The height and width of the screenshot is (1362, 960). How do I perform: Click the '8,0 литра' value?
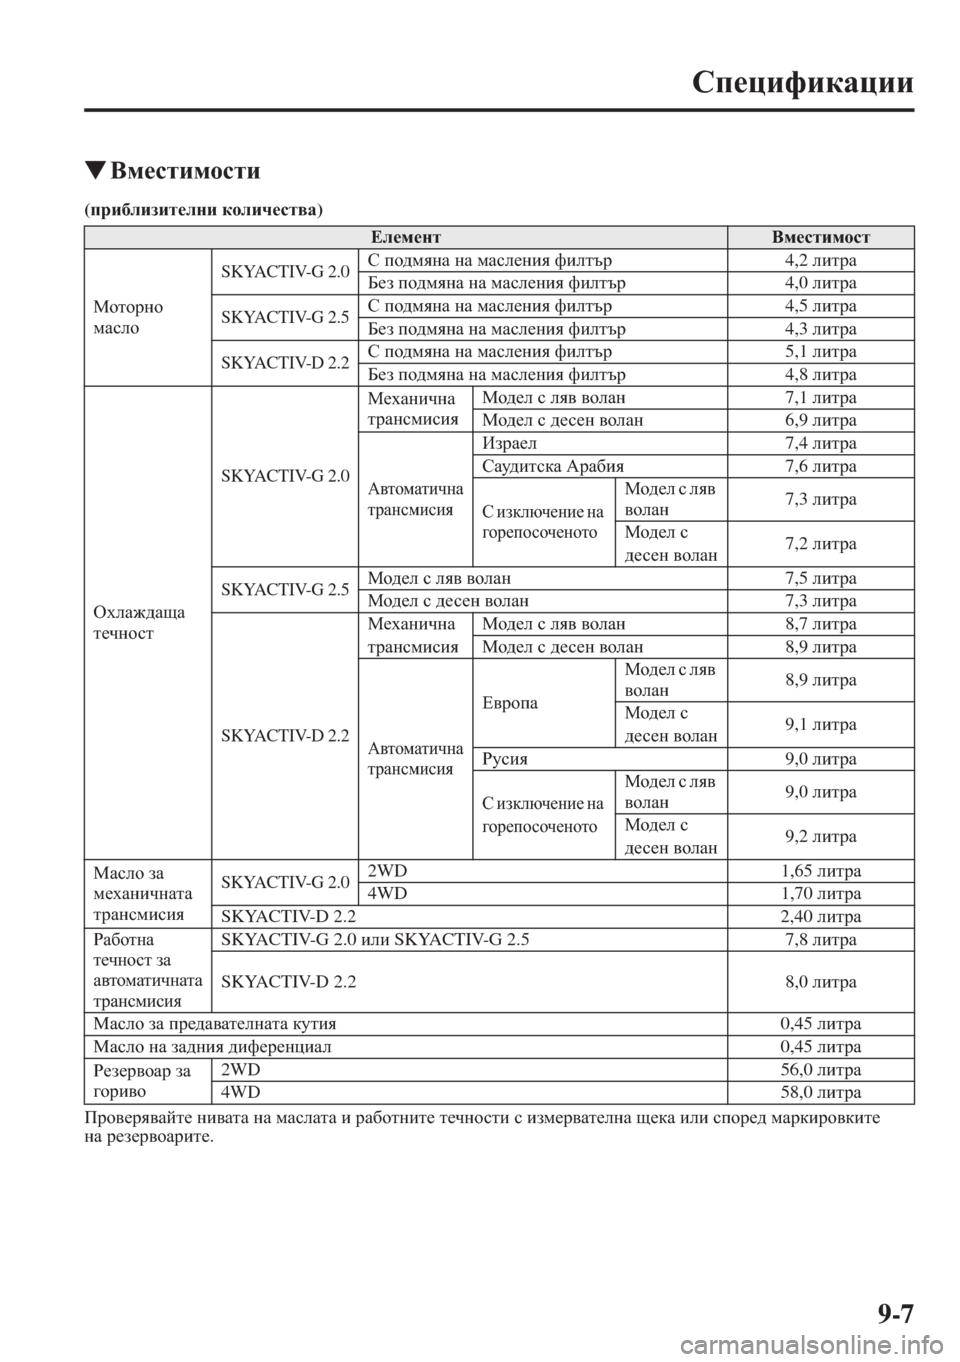click(820, 982)
